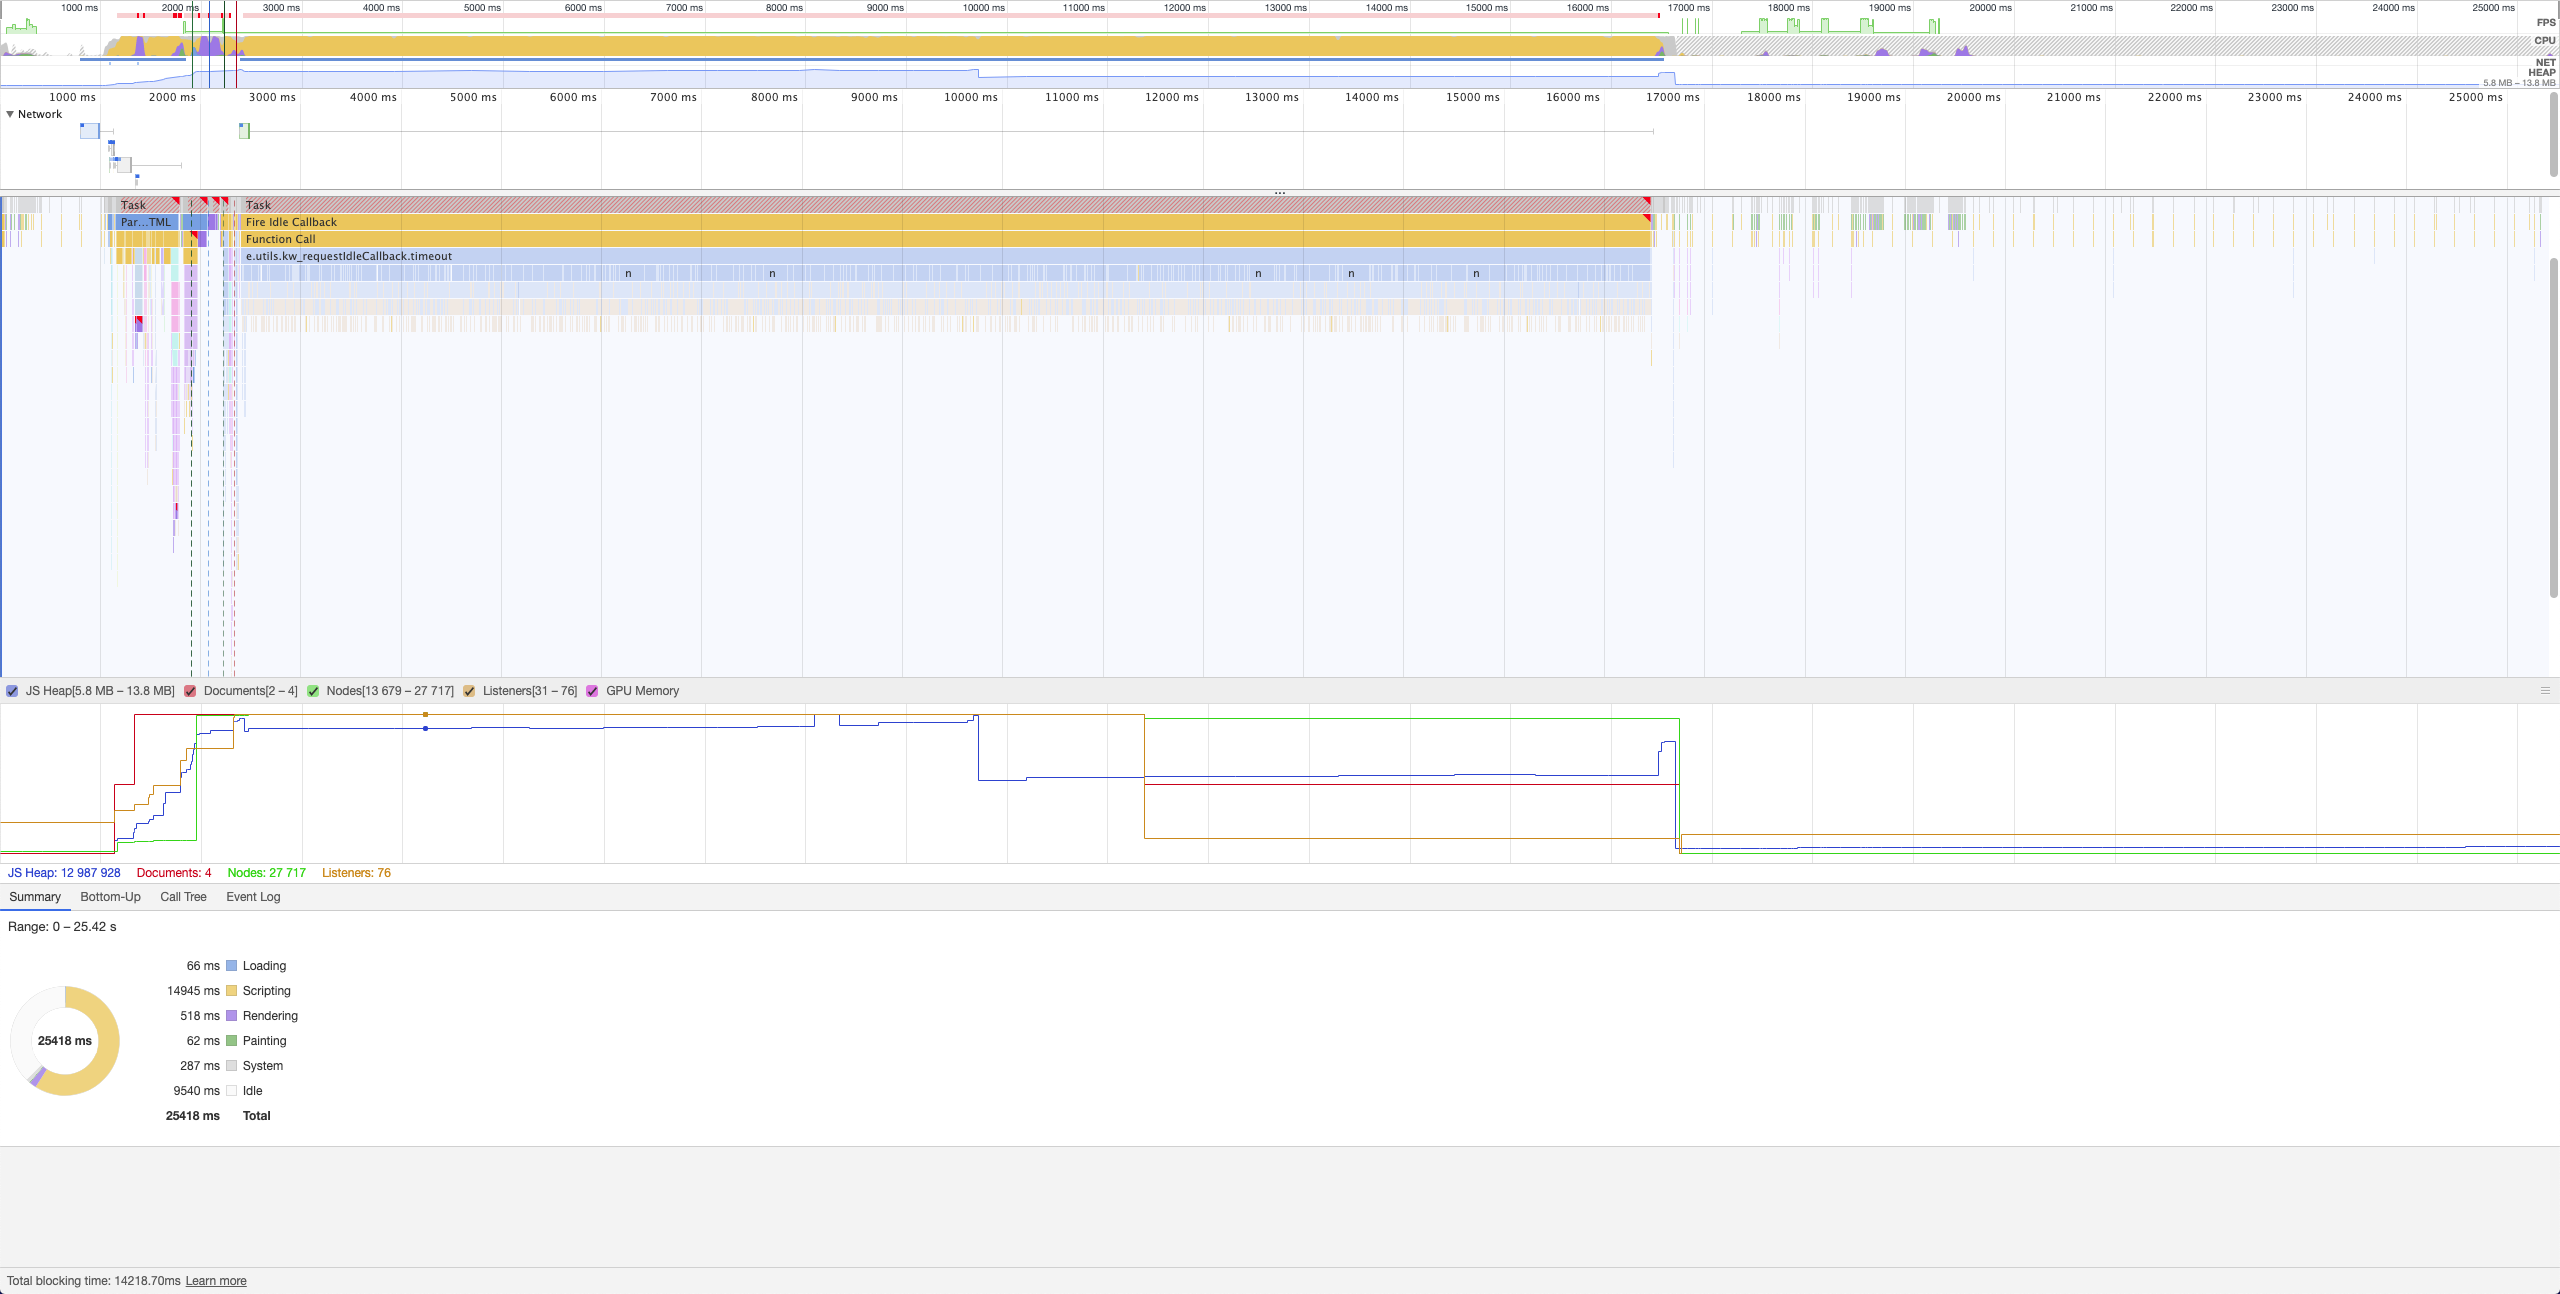
Task: Click the Rendering legend color swatch
Action: click(x=232, y=1016)
